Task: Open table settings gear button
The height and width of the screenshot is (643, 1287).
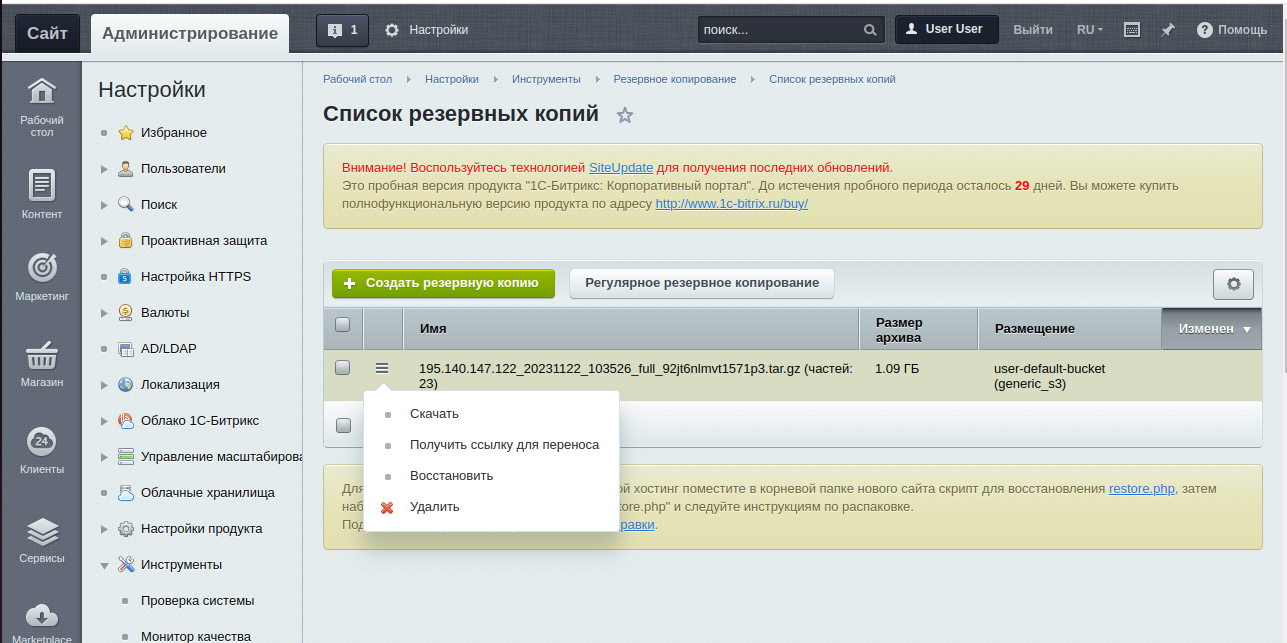Action: (x=1233, y=284)
